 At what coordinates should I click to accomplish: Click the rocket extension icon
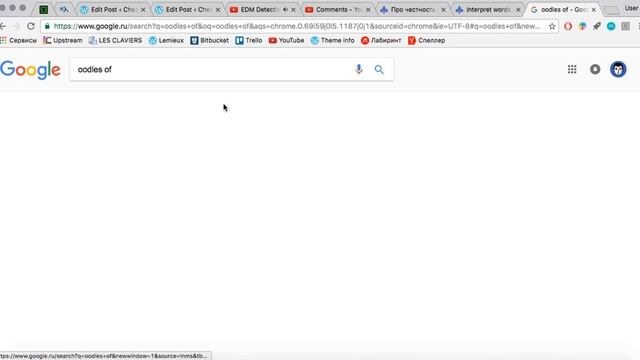pyautogui.click(x=597, y=26)
